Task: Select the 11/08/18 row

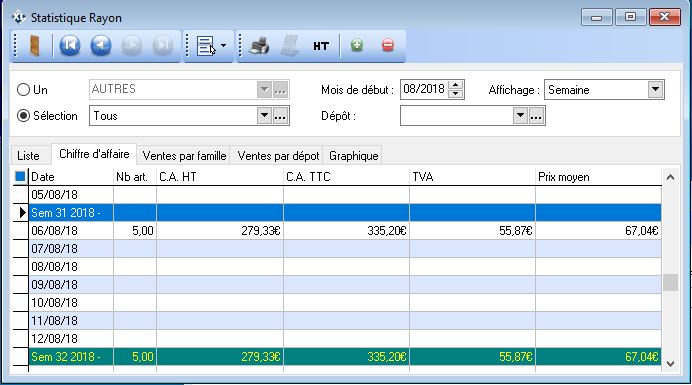Action: point(345,321)
